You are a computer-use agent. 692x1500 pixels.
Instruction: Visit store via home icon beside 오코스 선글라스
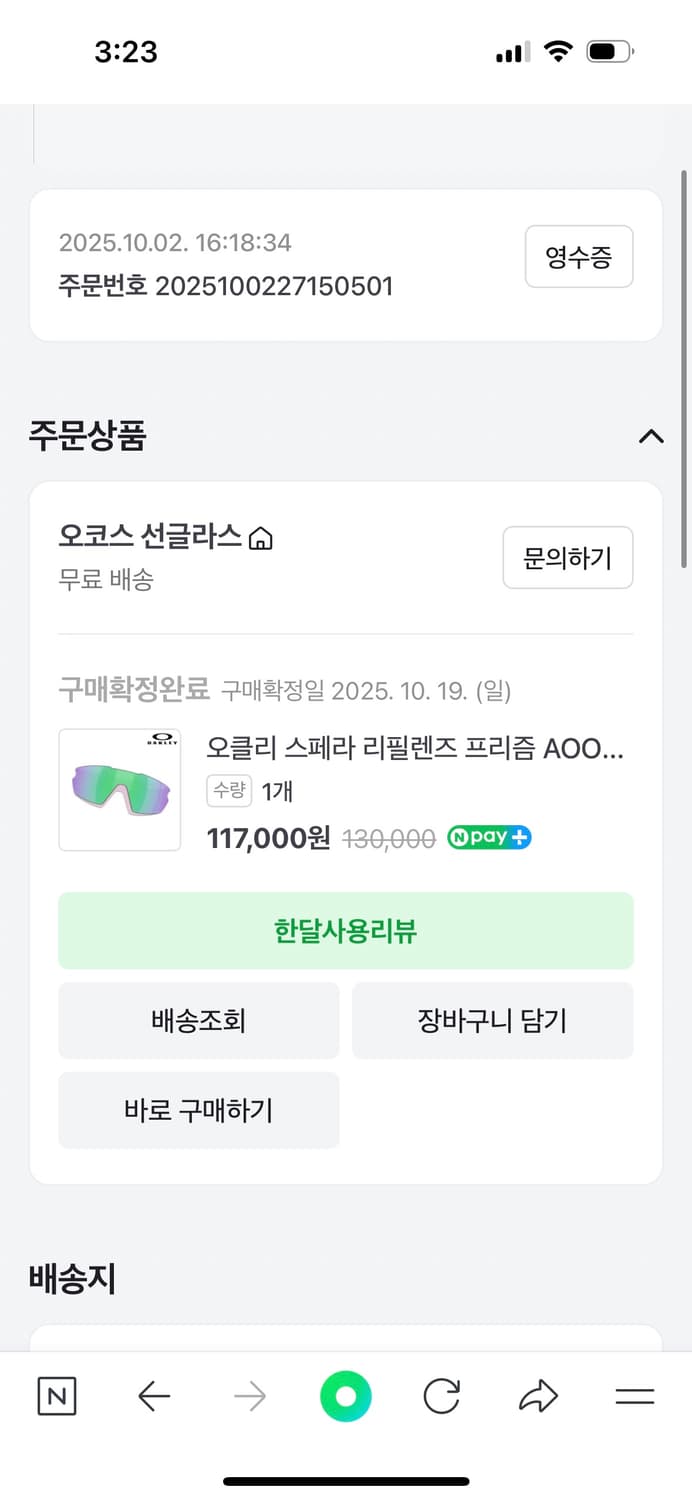[260, 537]
